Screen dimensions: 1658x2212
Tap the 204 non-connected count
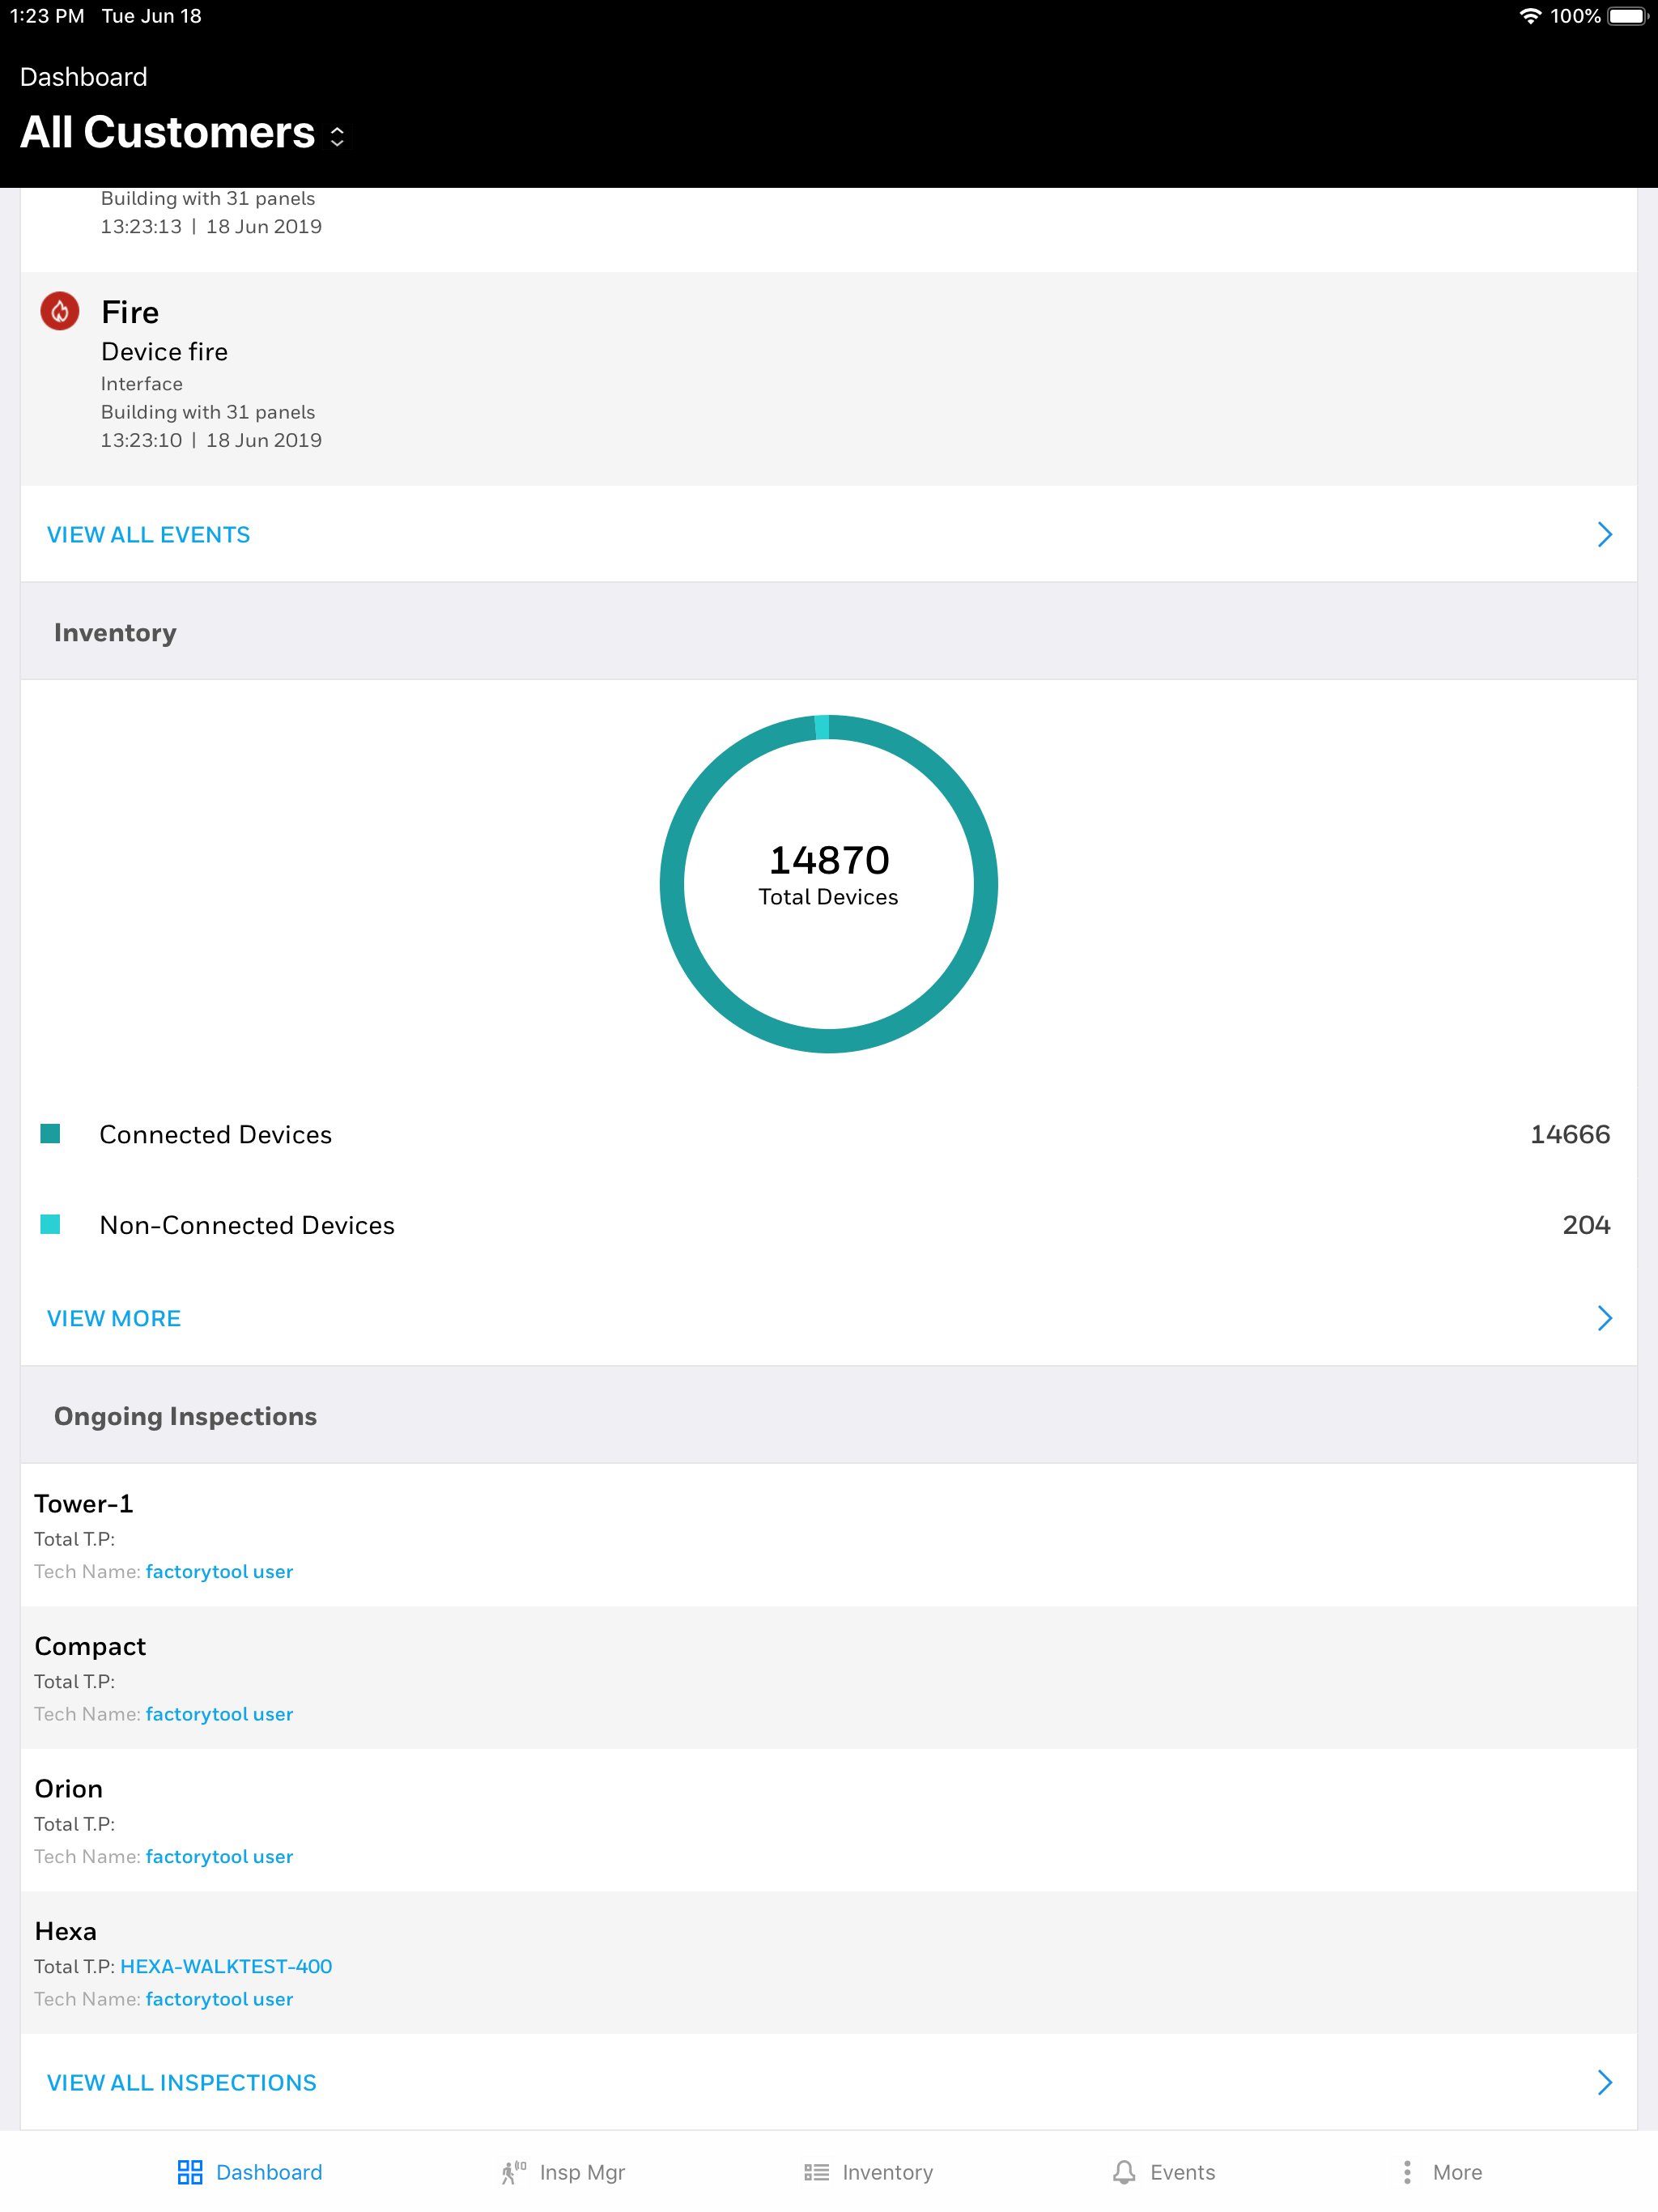click(x=1586, y=1225)
